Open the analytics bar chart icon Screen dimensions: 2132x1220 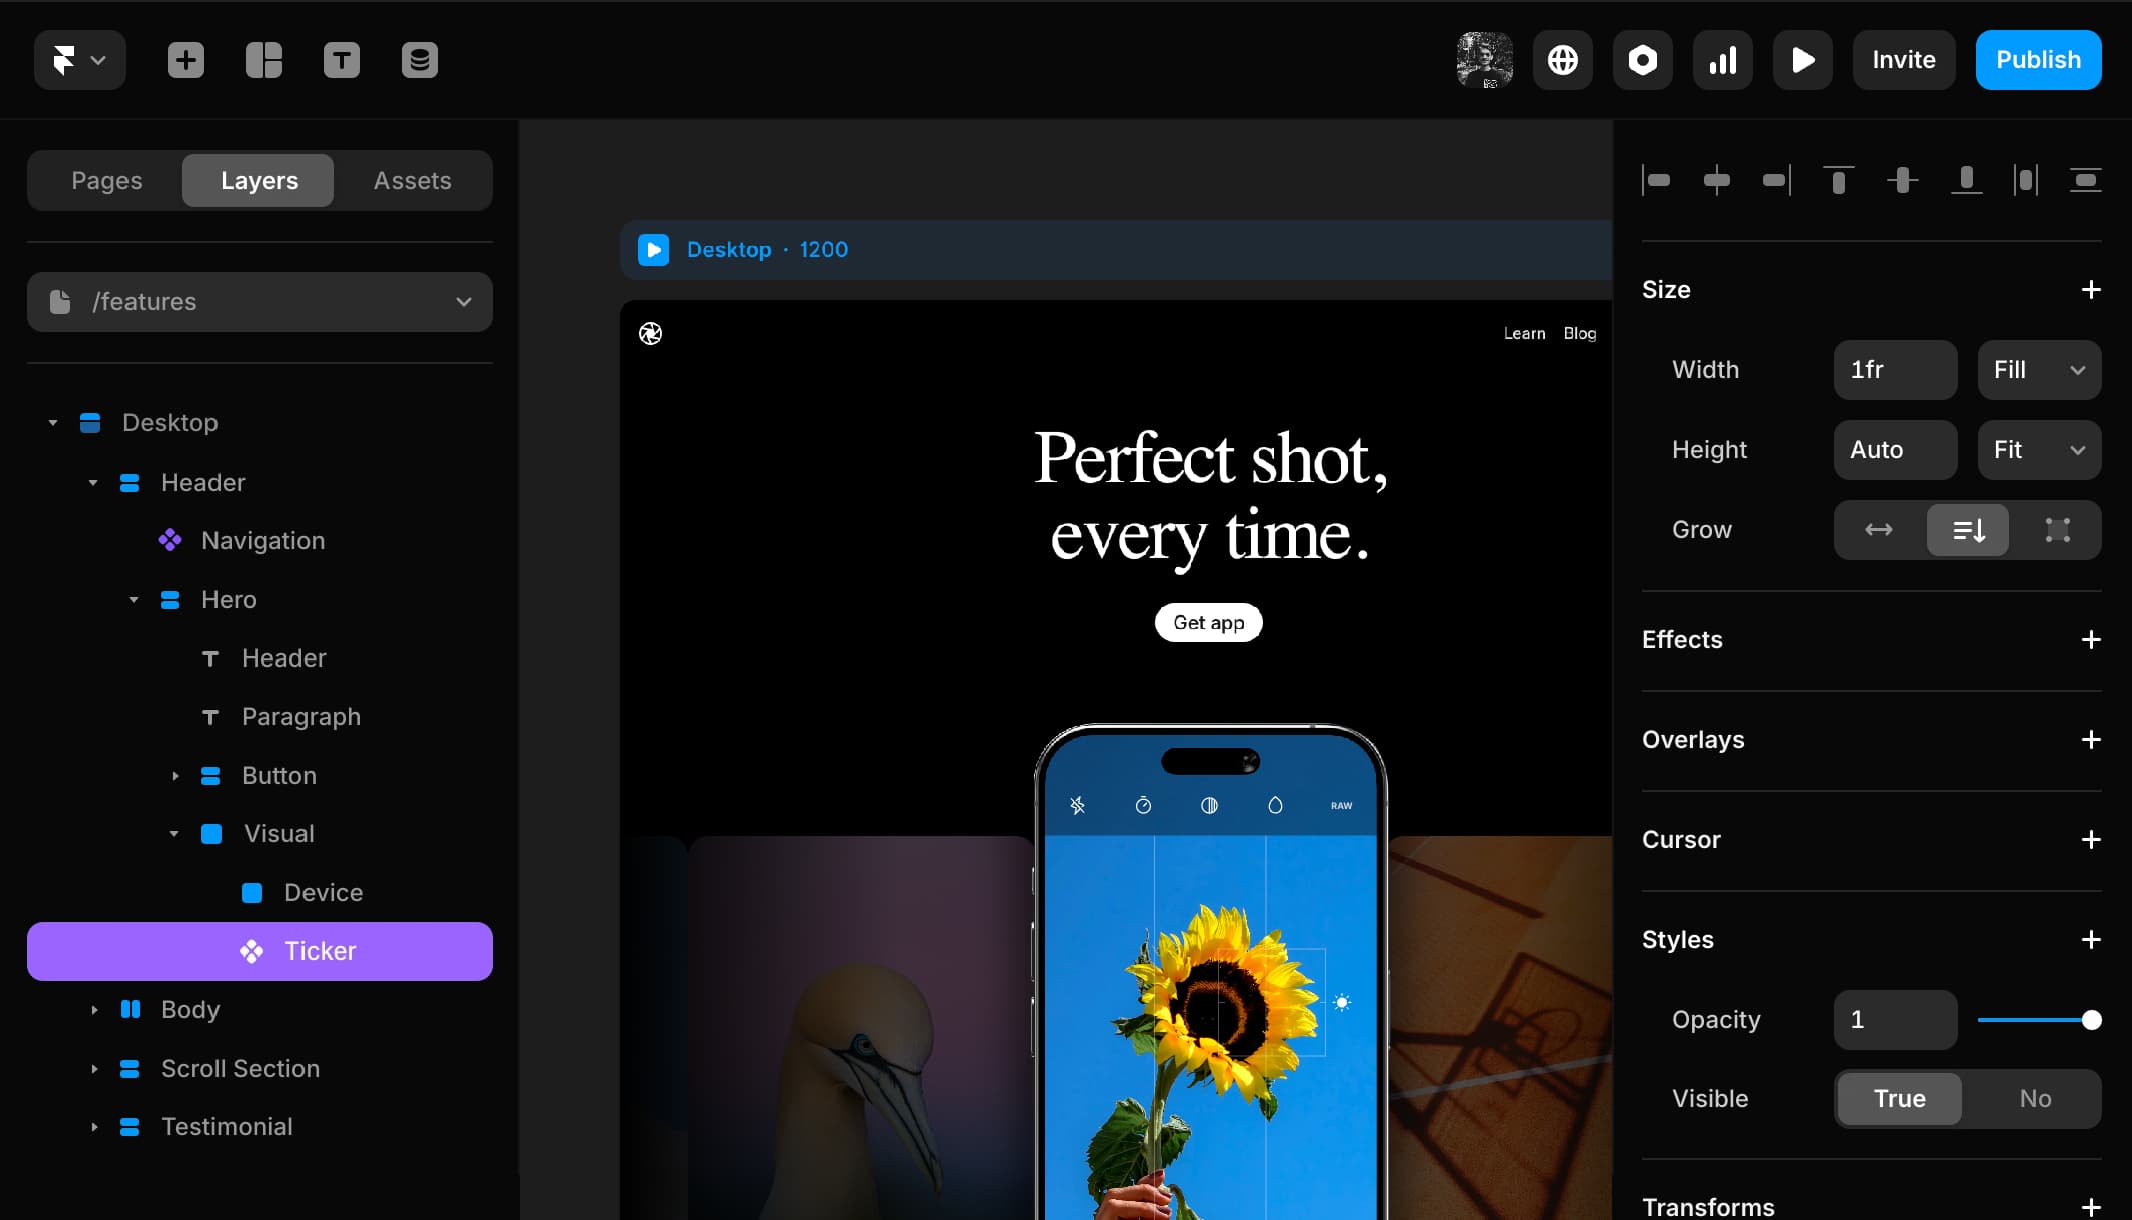tap(1722, 60)
